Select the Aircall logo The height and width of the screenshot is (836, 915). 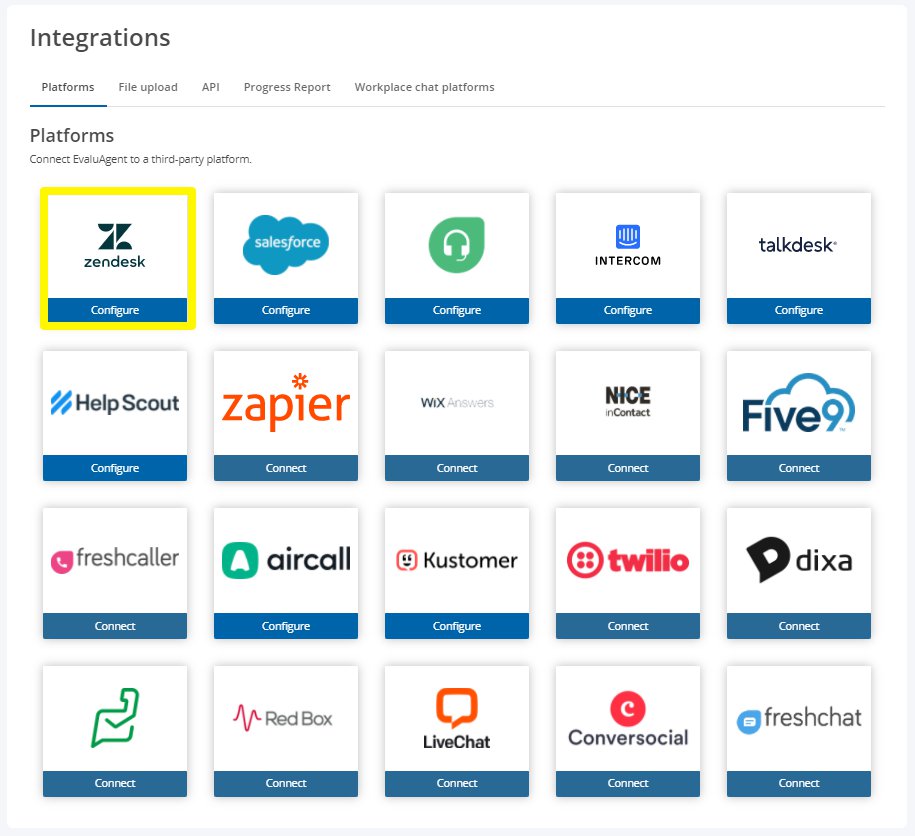click(x=286, y=560)
